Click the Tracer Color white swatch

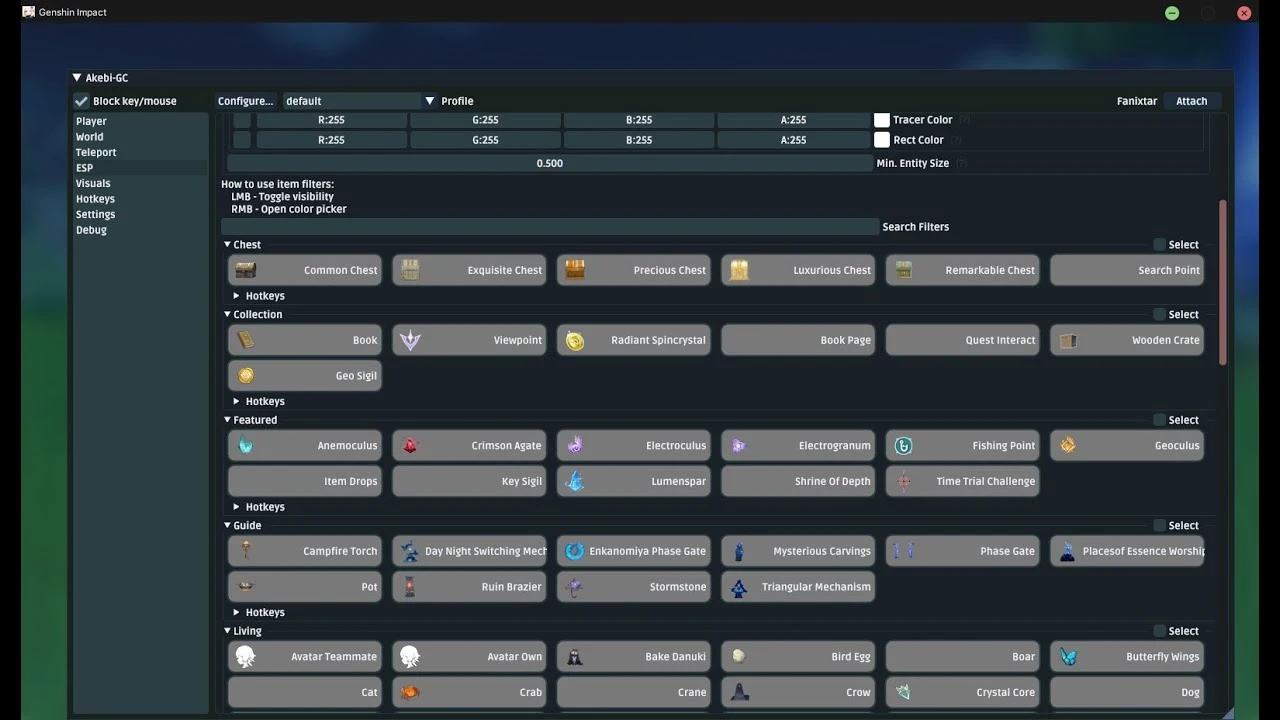(x=882, y=120)
